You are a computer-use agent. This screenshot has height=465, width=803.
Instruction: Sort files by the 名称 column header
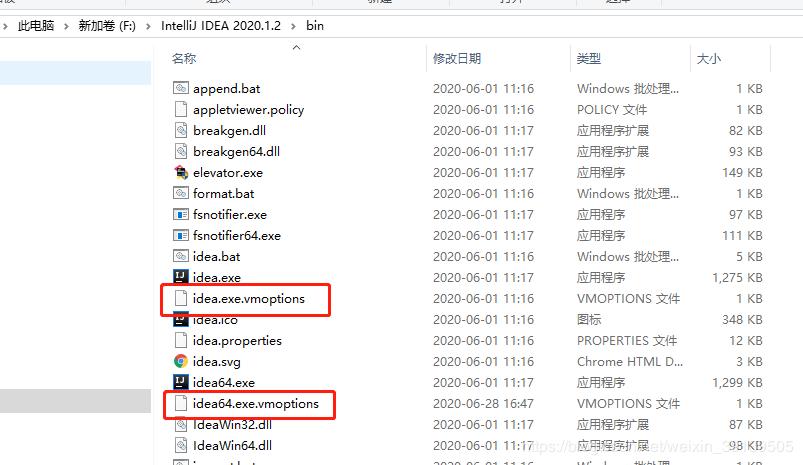[x=184, y=58]
